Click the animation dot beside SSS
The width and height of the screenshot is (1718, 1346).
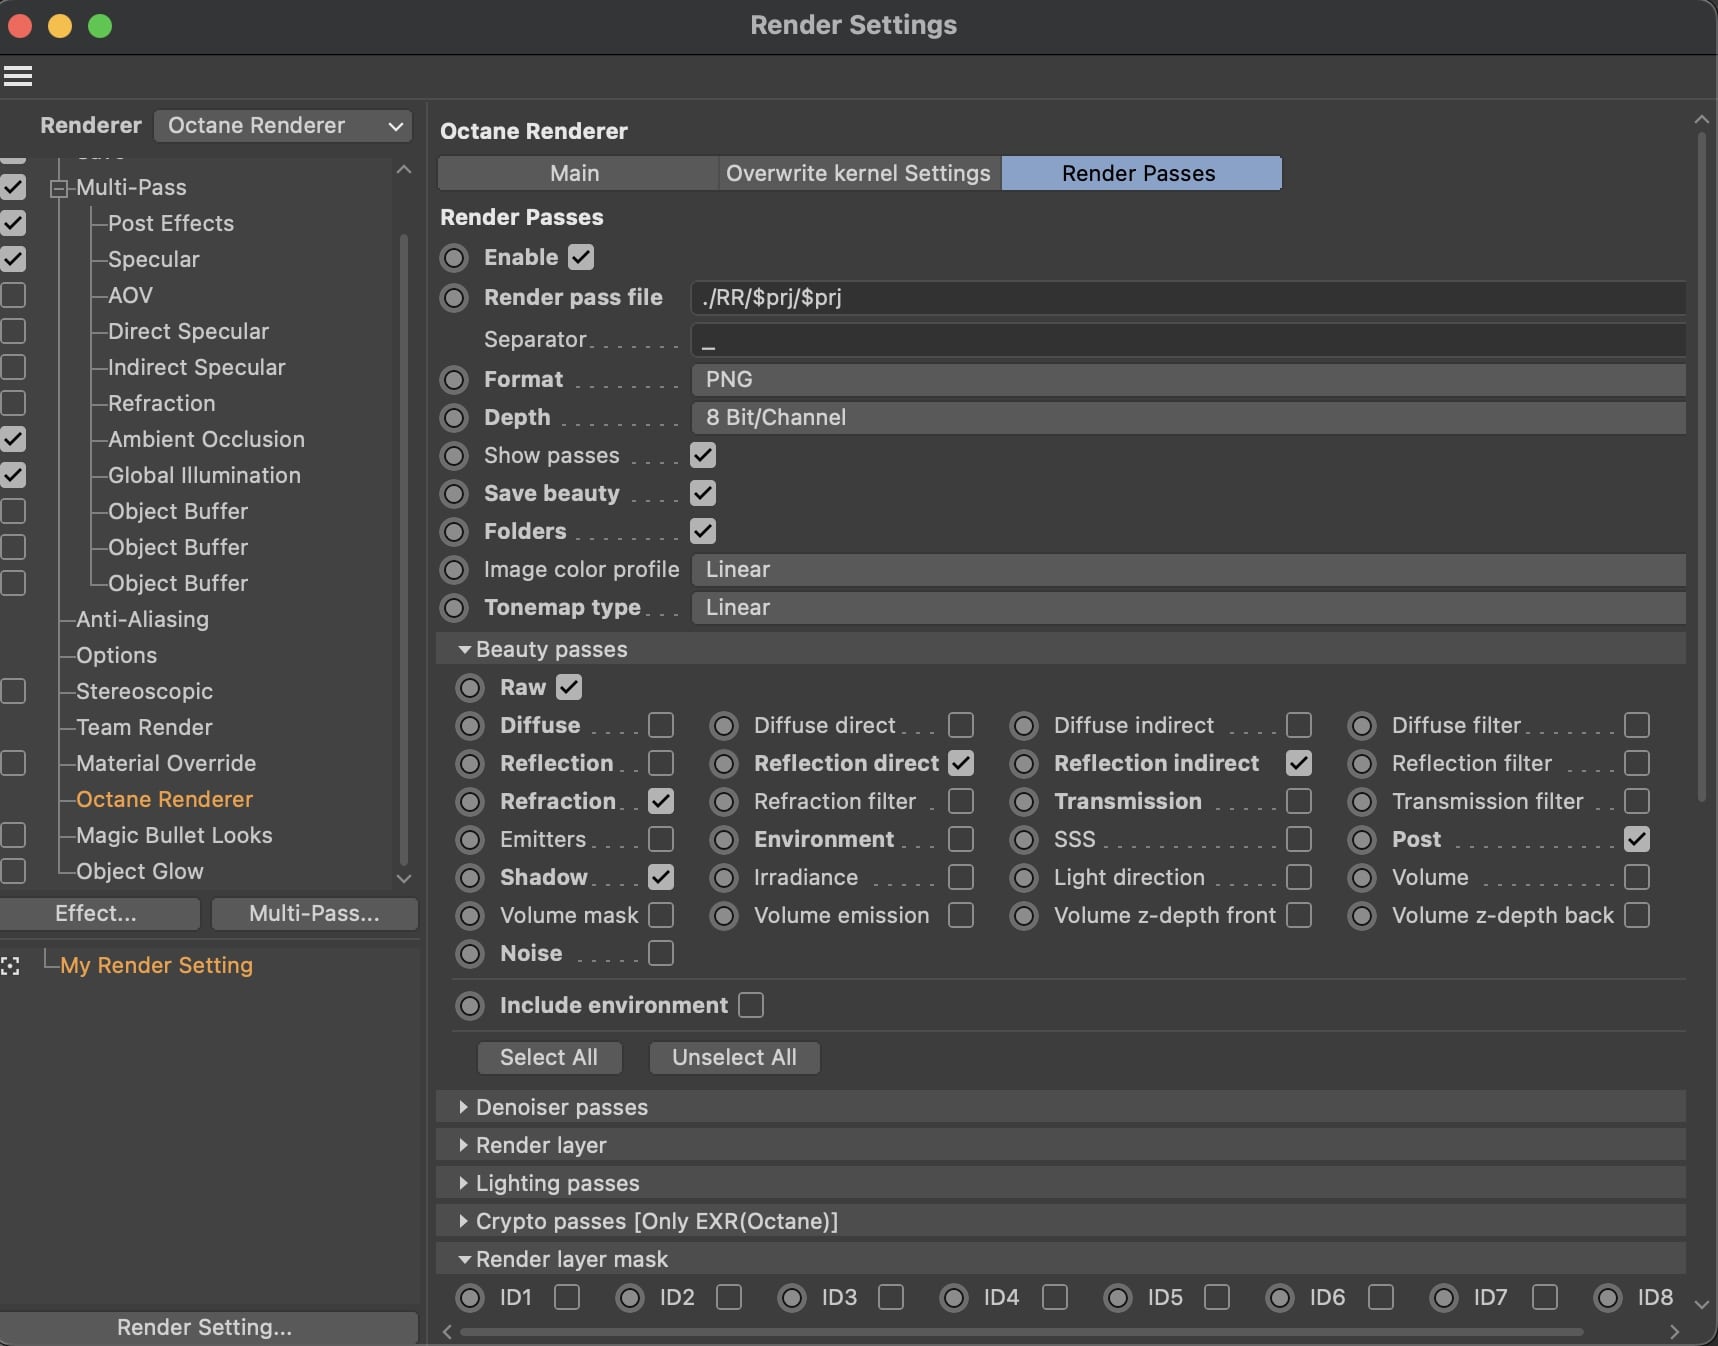click(x=1024, y=840)
